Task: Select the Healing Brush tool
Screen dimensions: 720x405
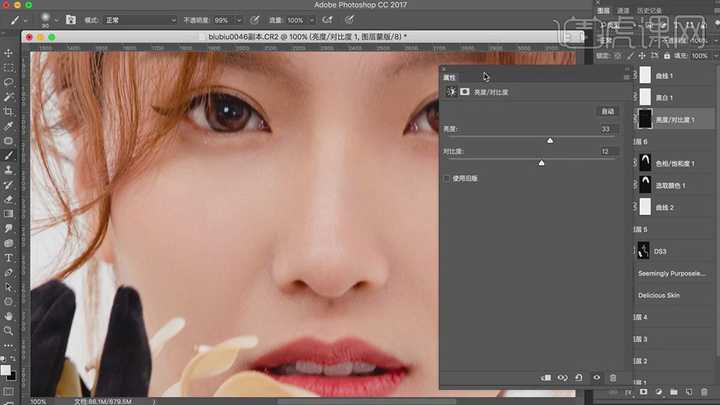Action: pyautogui.click(x=8, y=141)
